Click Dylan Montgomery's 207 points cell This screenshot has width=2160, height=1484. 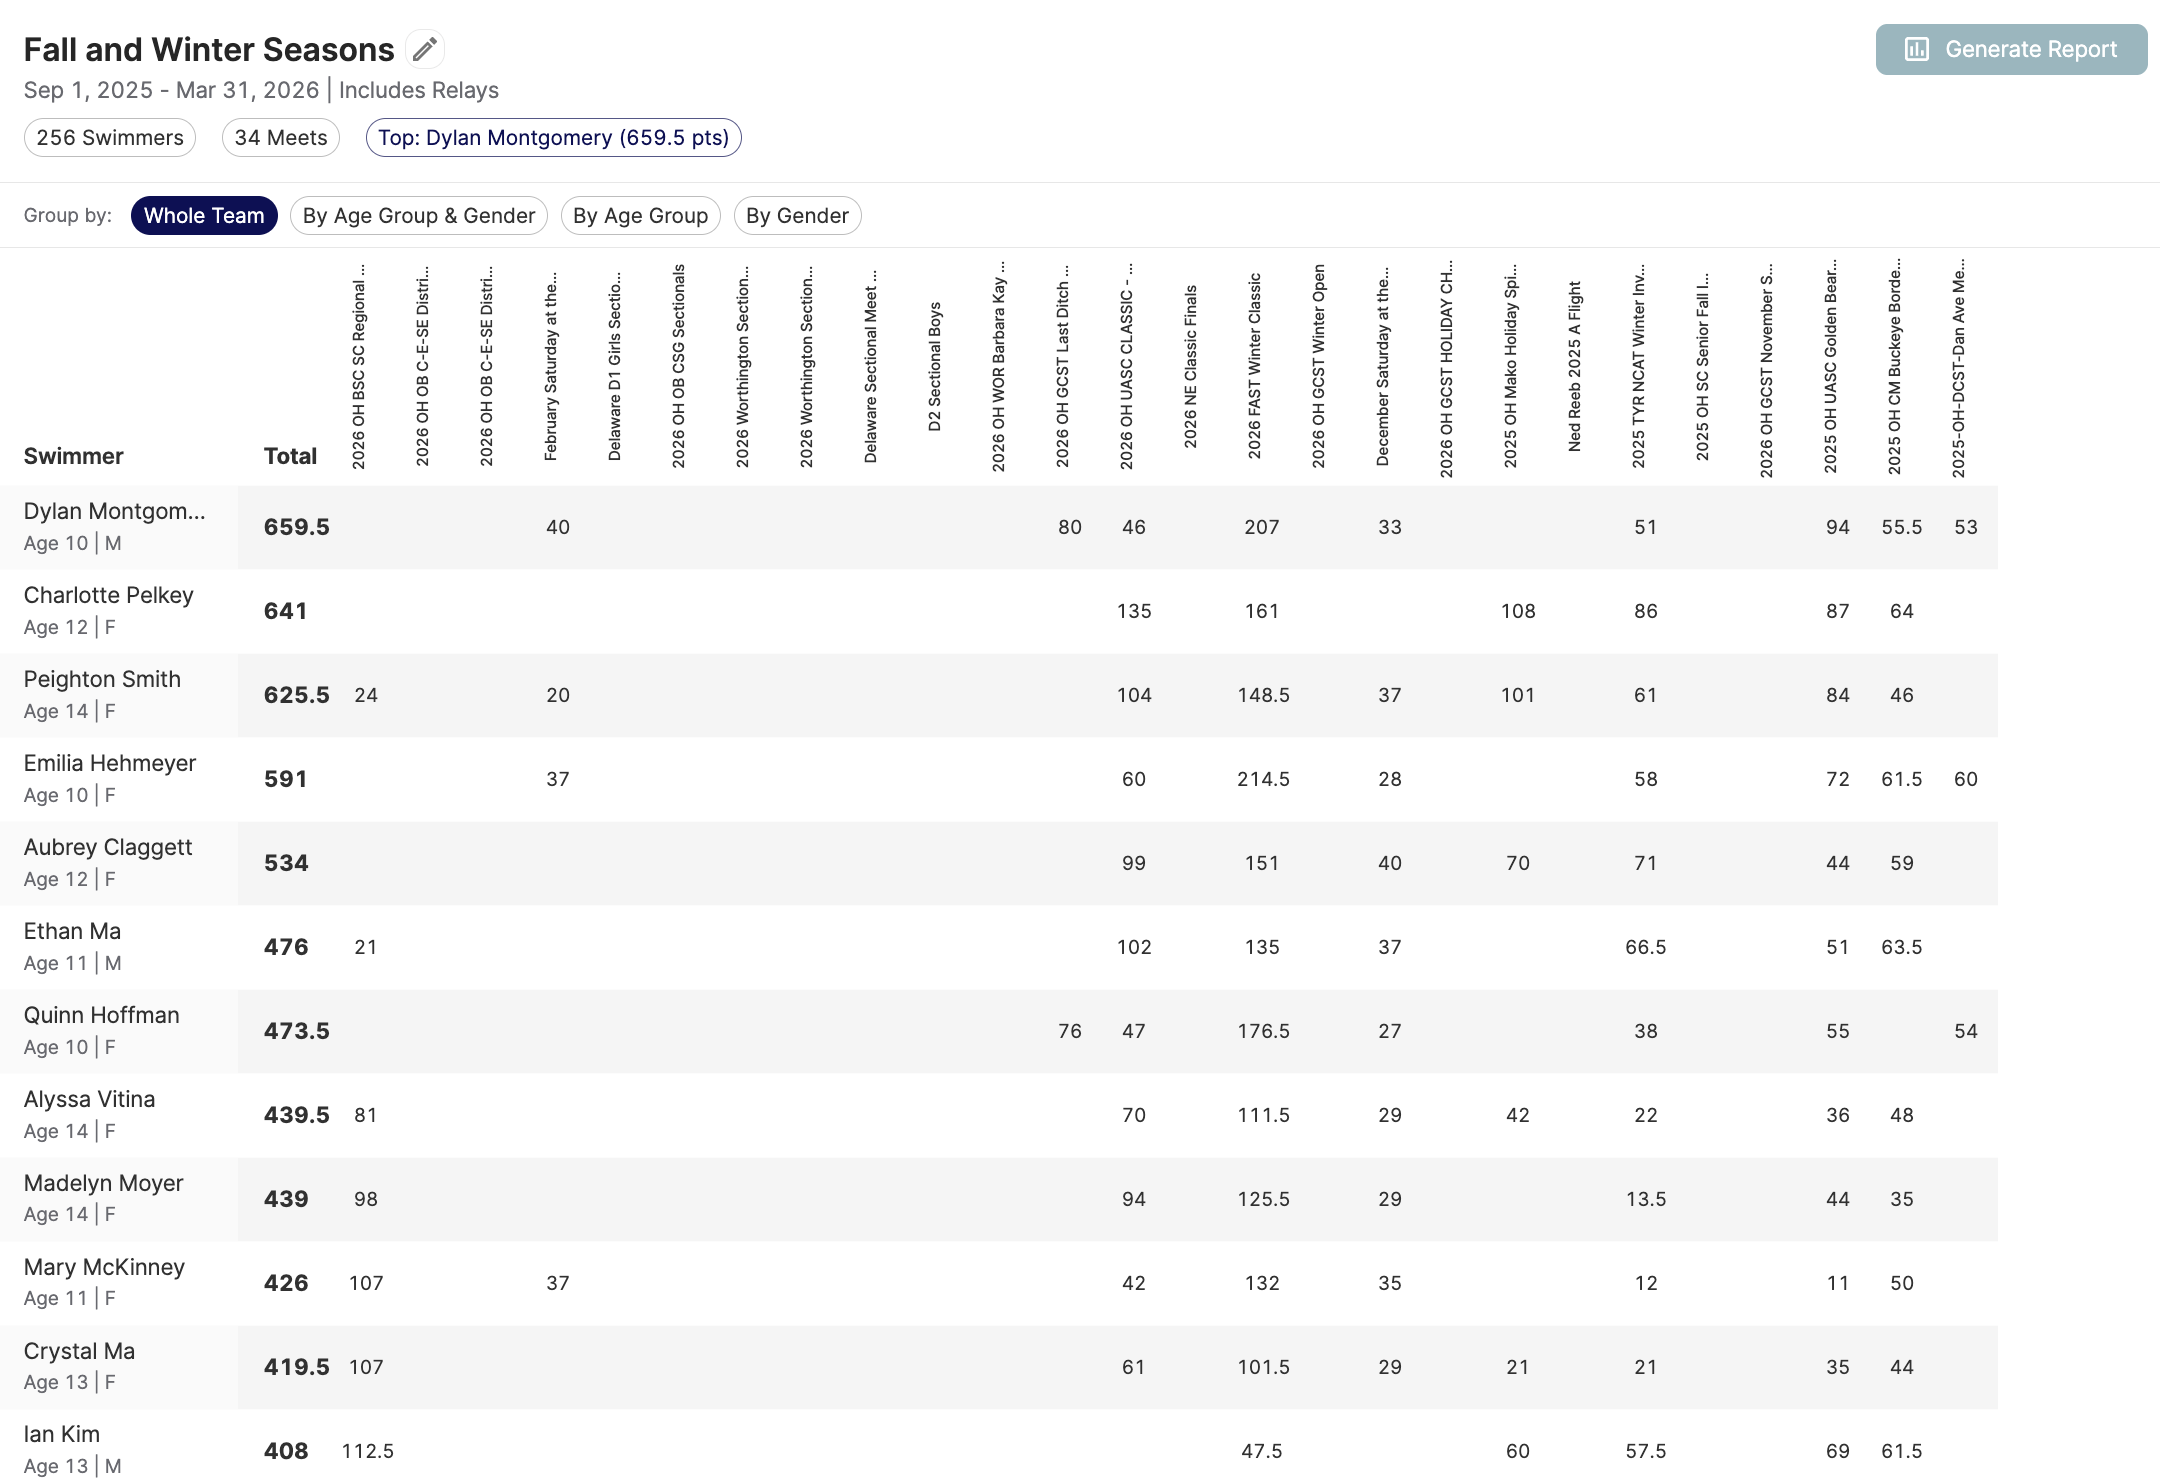coord(1261,527)
